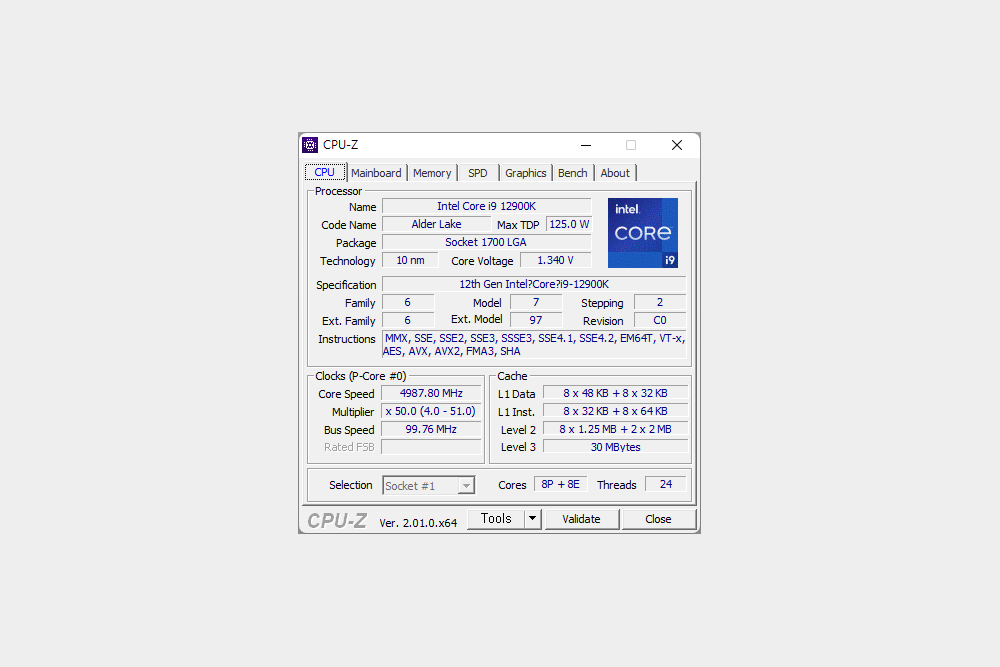Viewport: 1000px width, 667px height.
Task: Click the Validate button
Action: point(582,519)
